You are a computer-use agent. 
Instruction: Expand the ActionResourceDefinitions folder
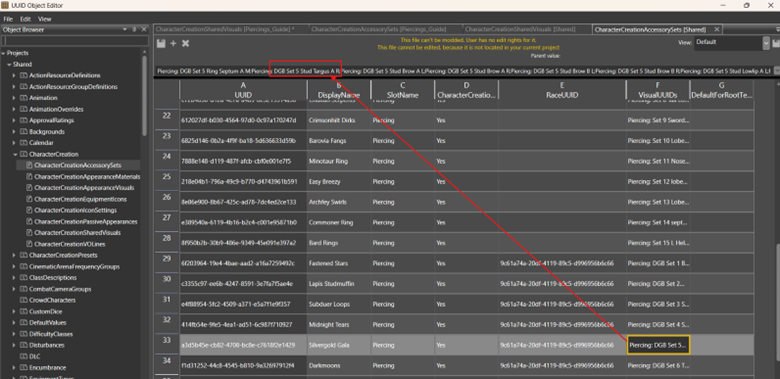14,76
